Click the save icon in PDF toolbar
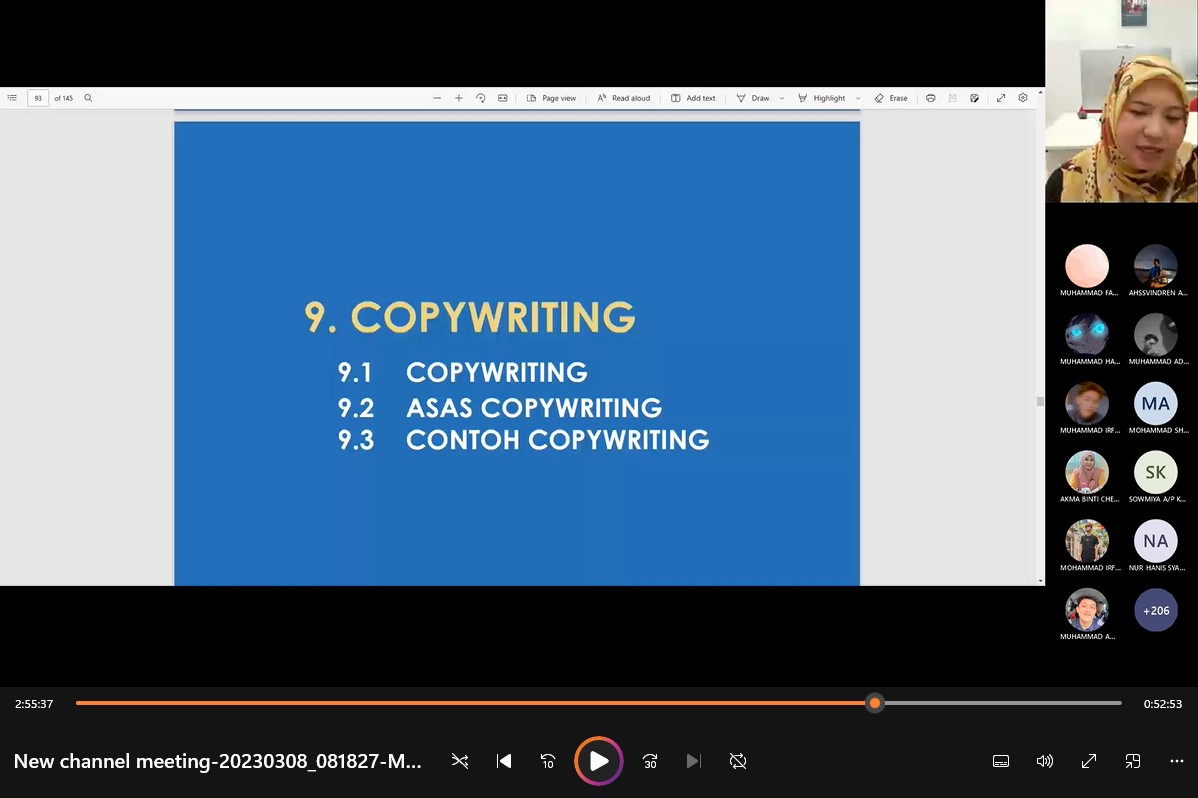Image resolution: width=1198 pixels, height=798 pixels. click(x=953, y=98)
